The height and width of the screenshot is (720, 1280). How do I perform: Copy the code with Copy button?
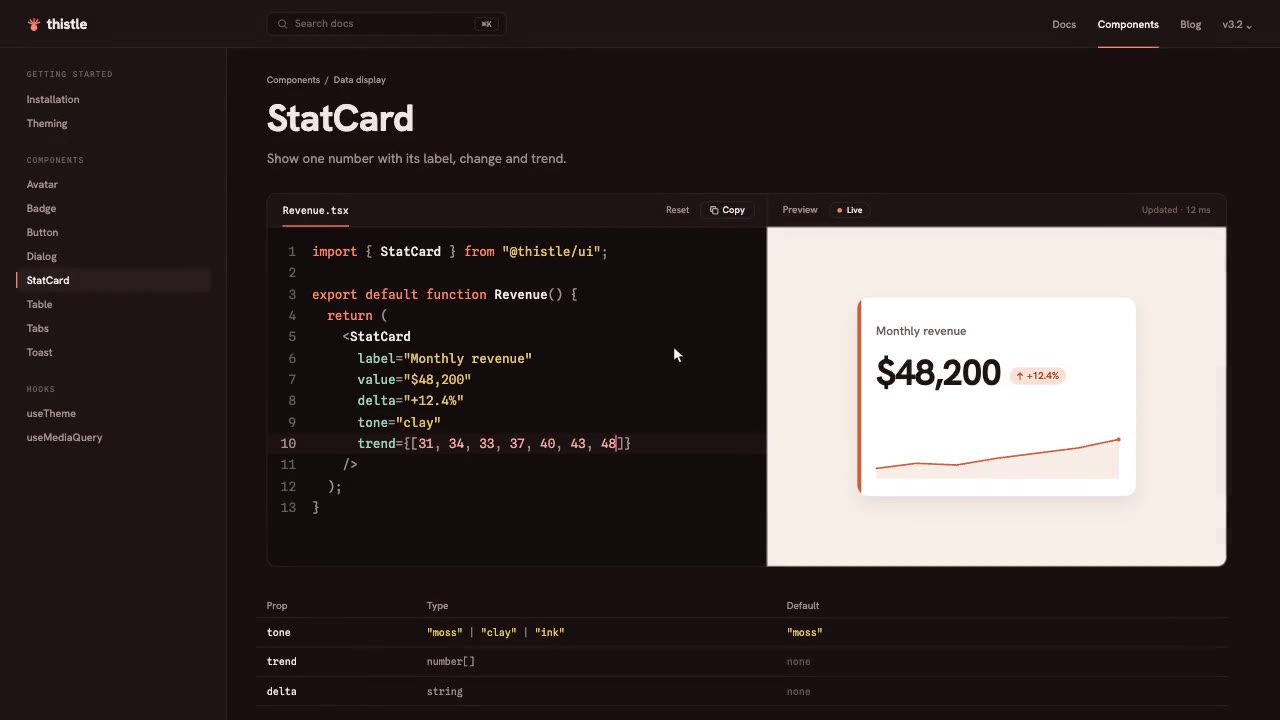point(727,210)
